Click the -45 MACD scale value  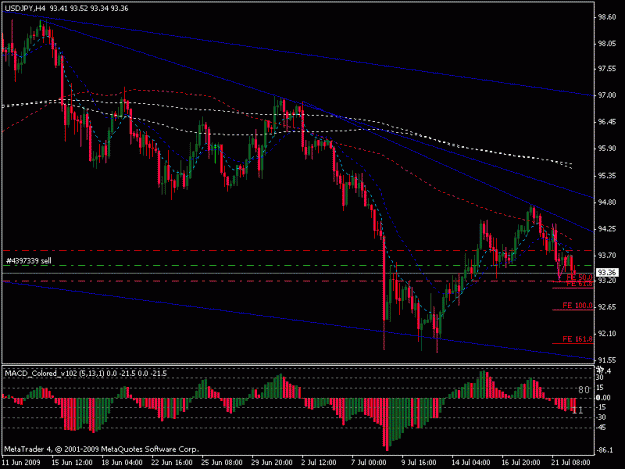602,428
